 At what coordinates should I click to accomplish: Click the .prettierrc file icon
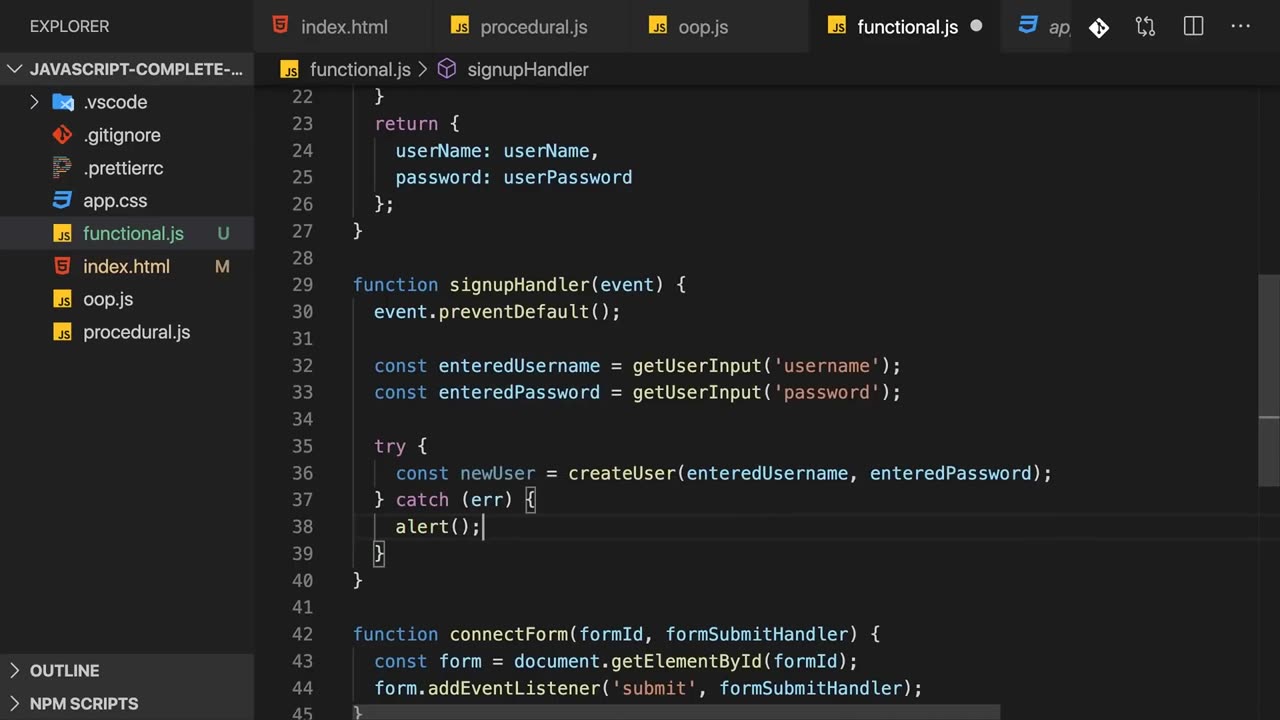(63, 168)
